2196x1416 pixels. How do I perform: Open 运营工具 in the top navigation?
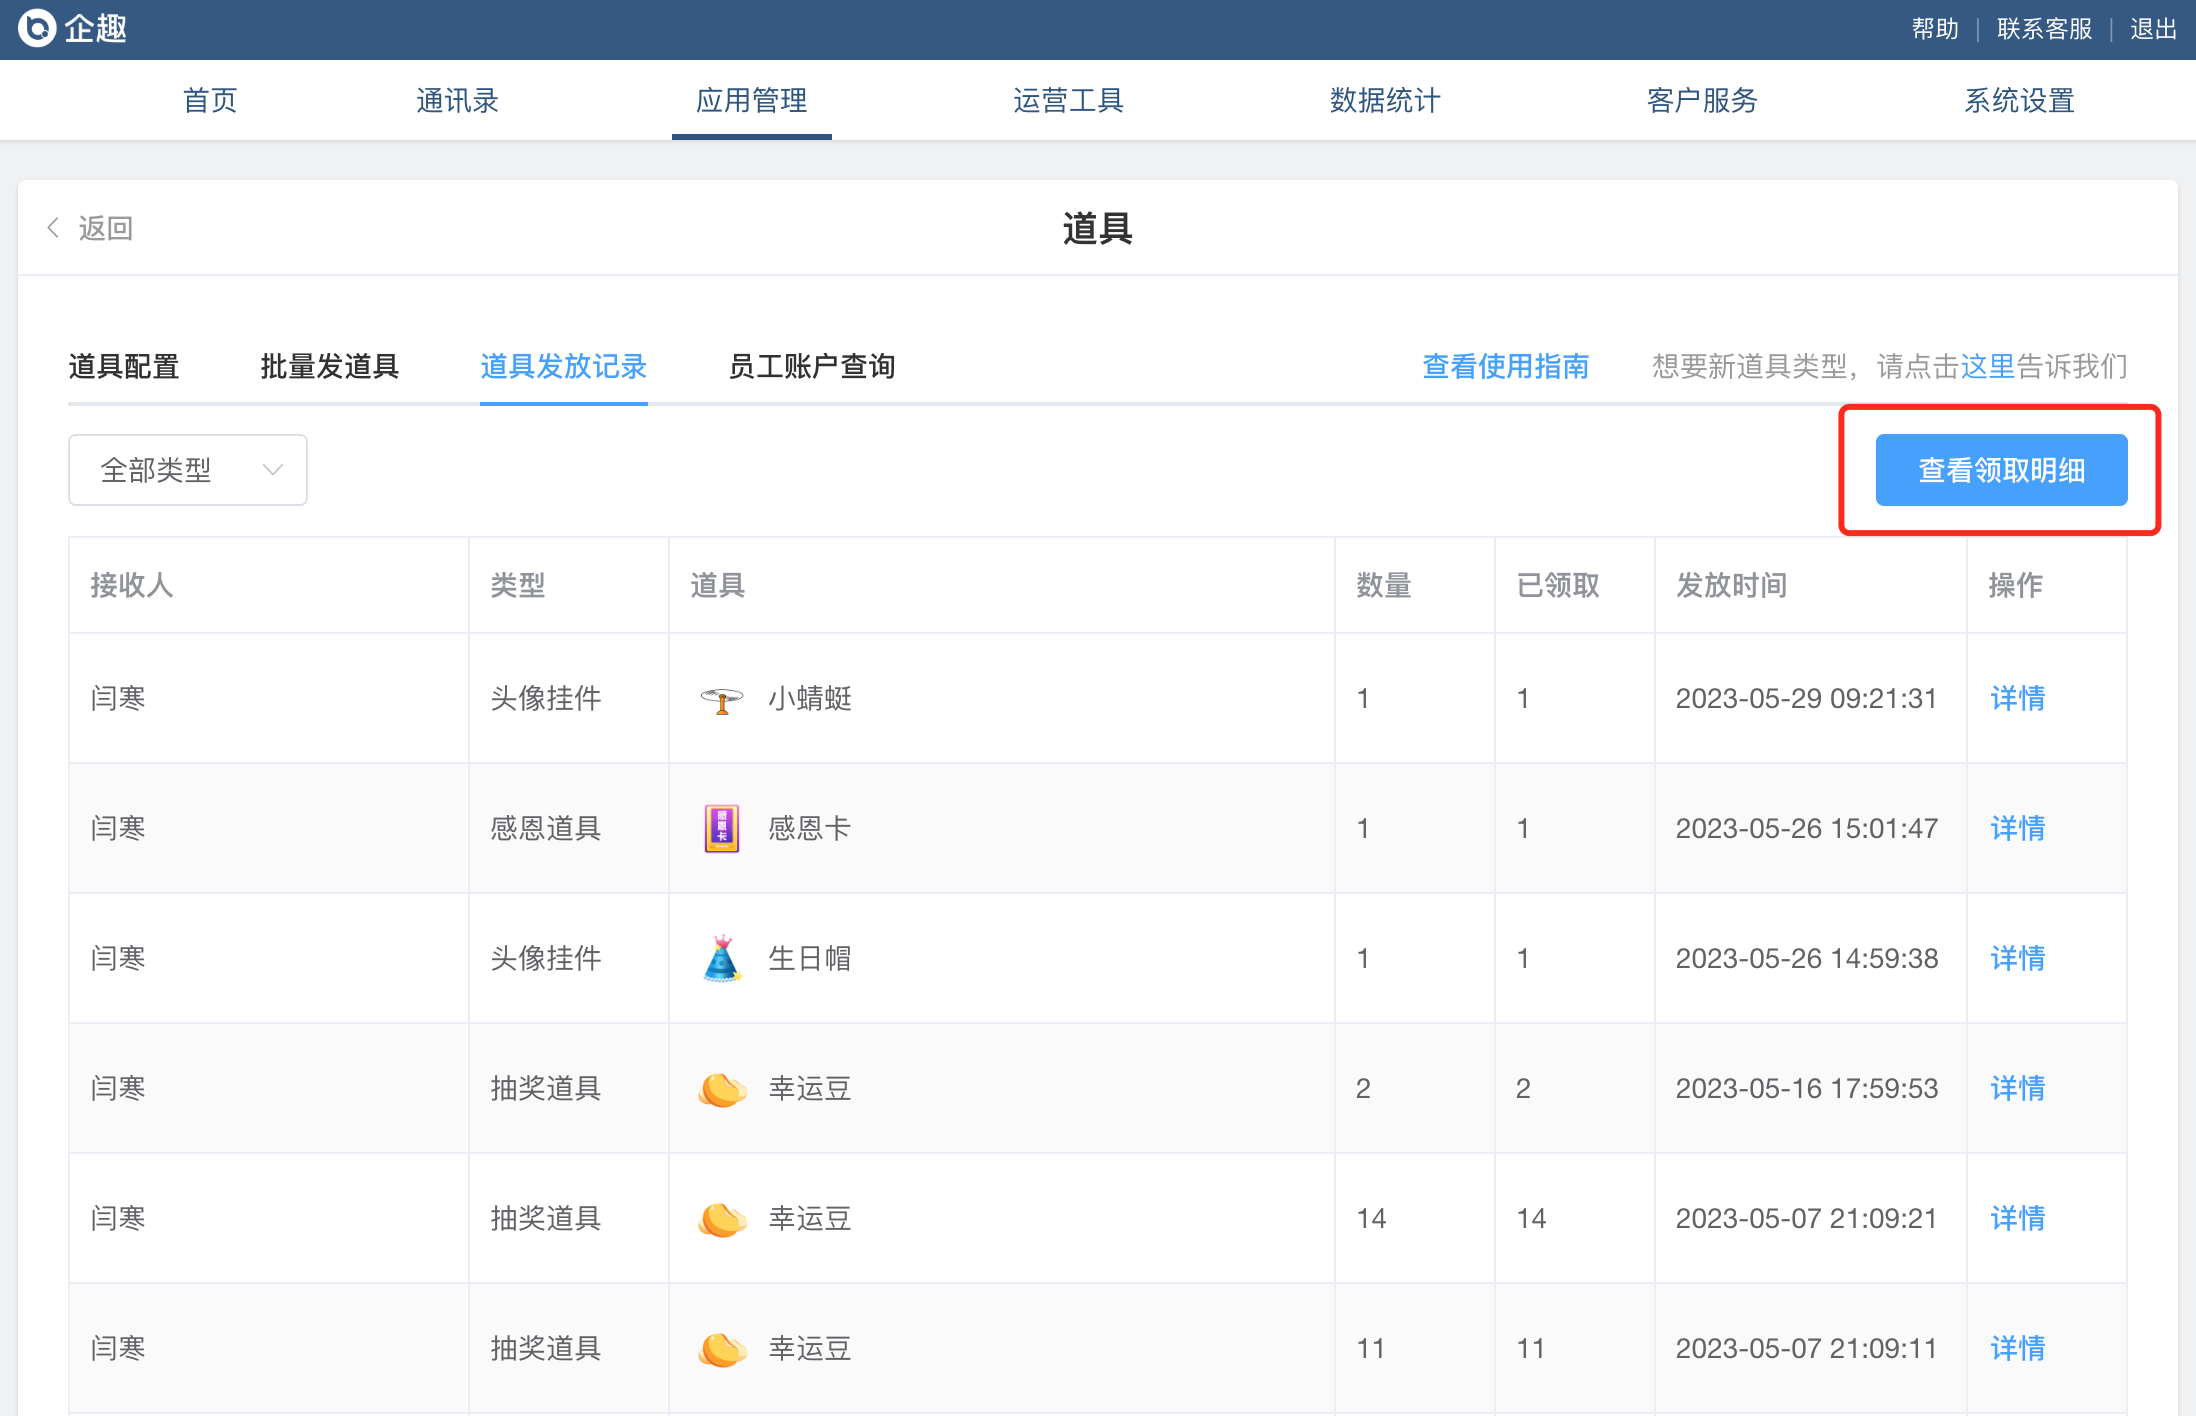pos(1068,100)
